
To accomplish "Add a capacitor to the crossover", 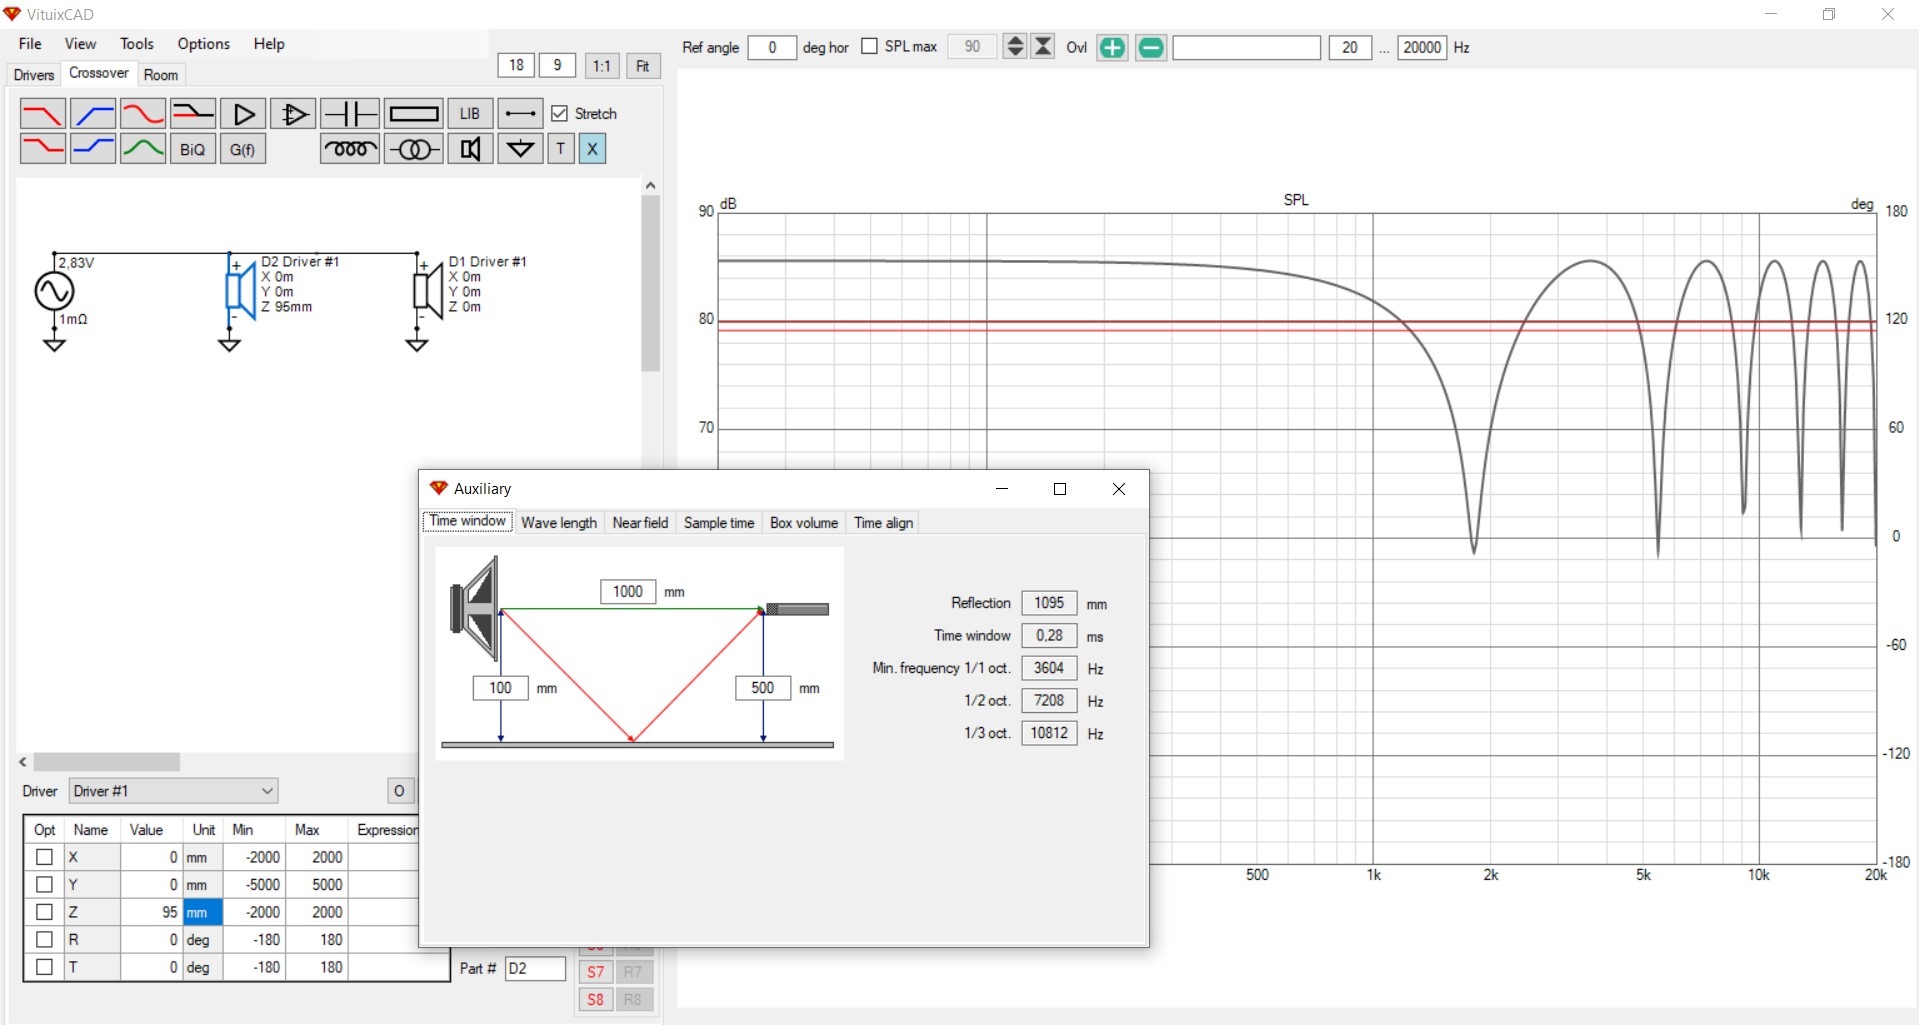I will [350, 114].
